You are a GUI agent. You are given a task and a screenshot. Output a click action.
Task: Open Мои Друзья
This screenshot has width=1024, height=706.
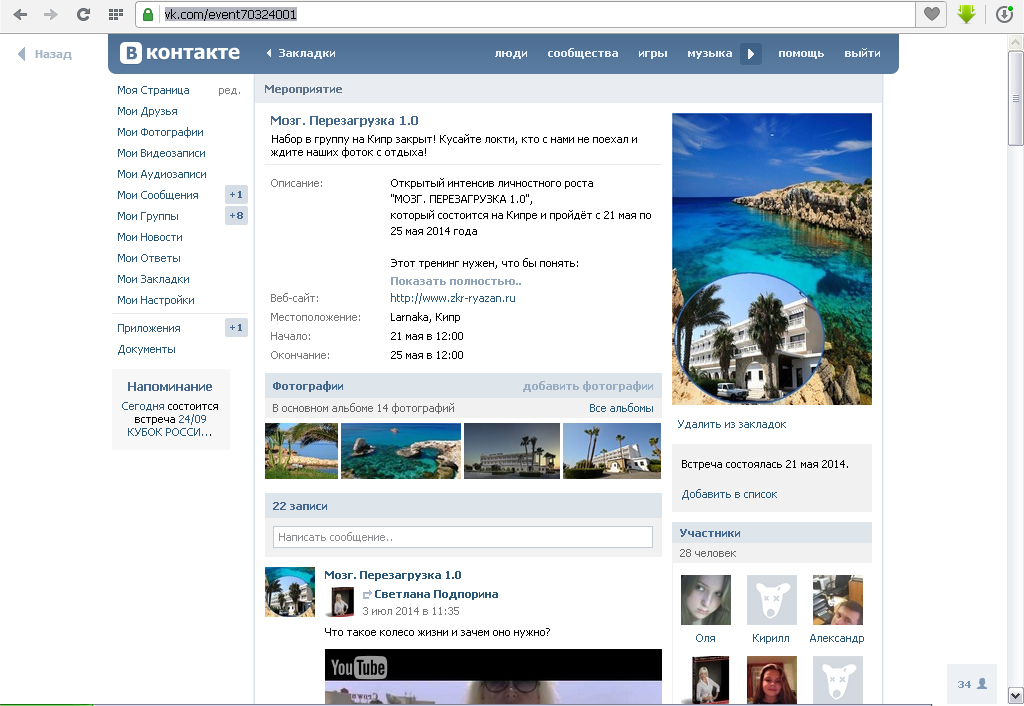(148, 111)
